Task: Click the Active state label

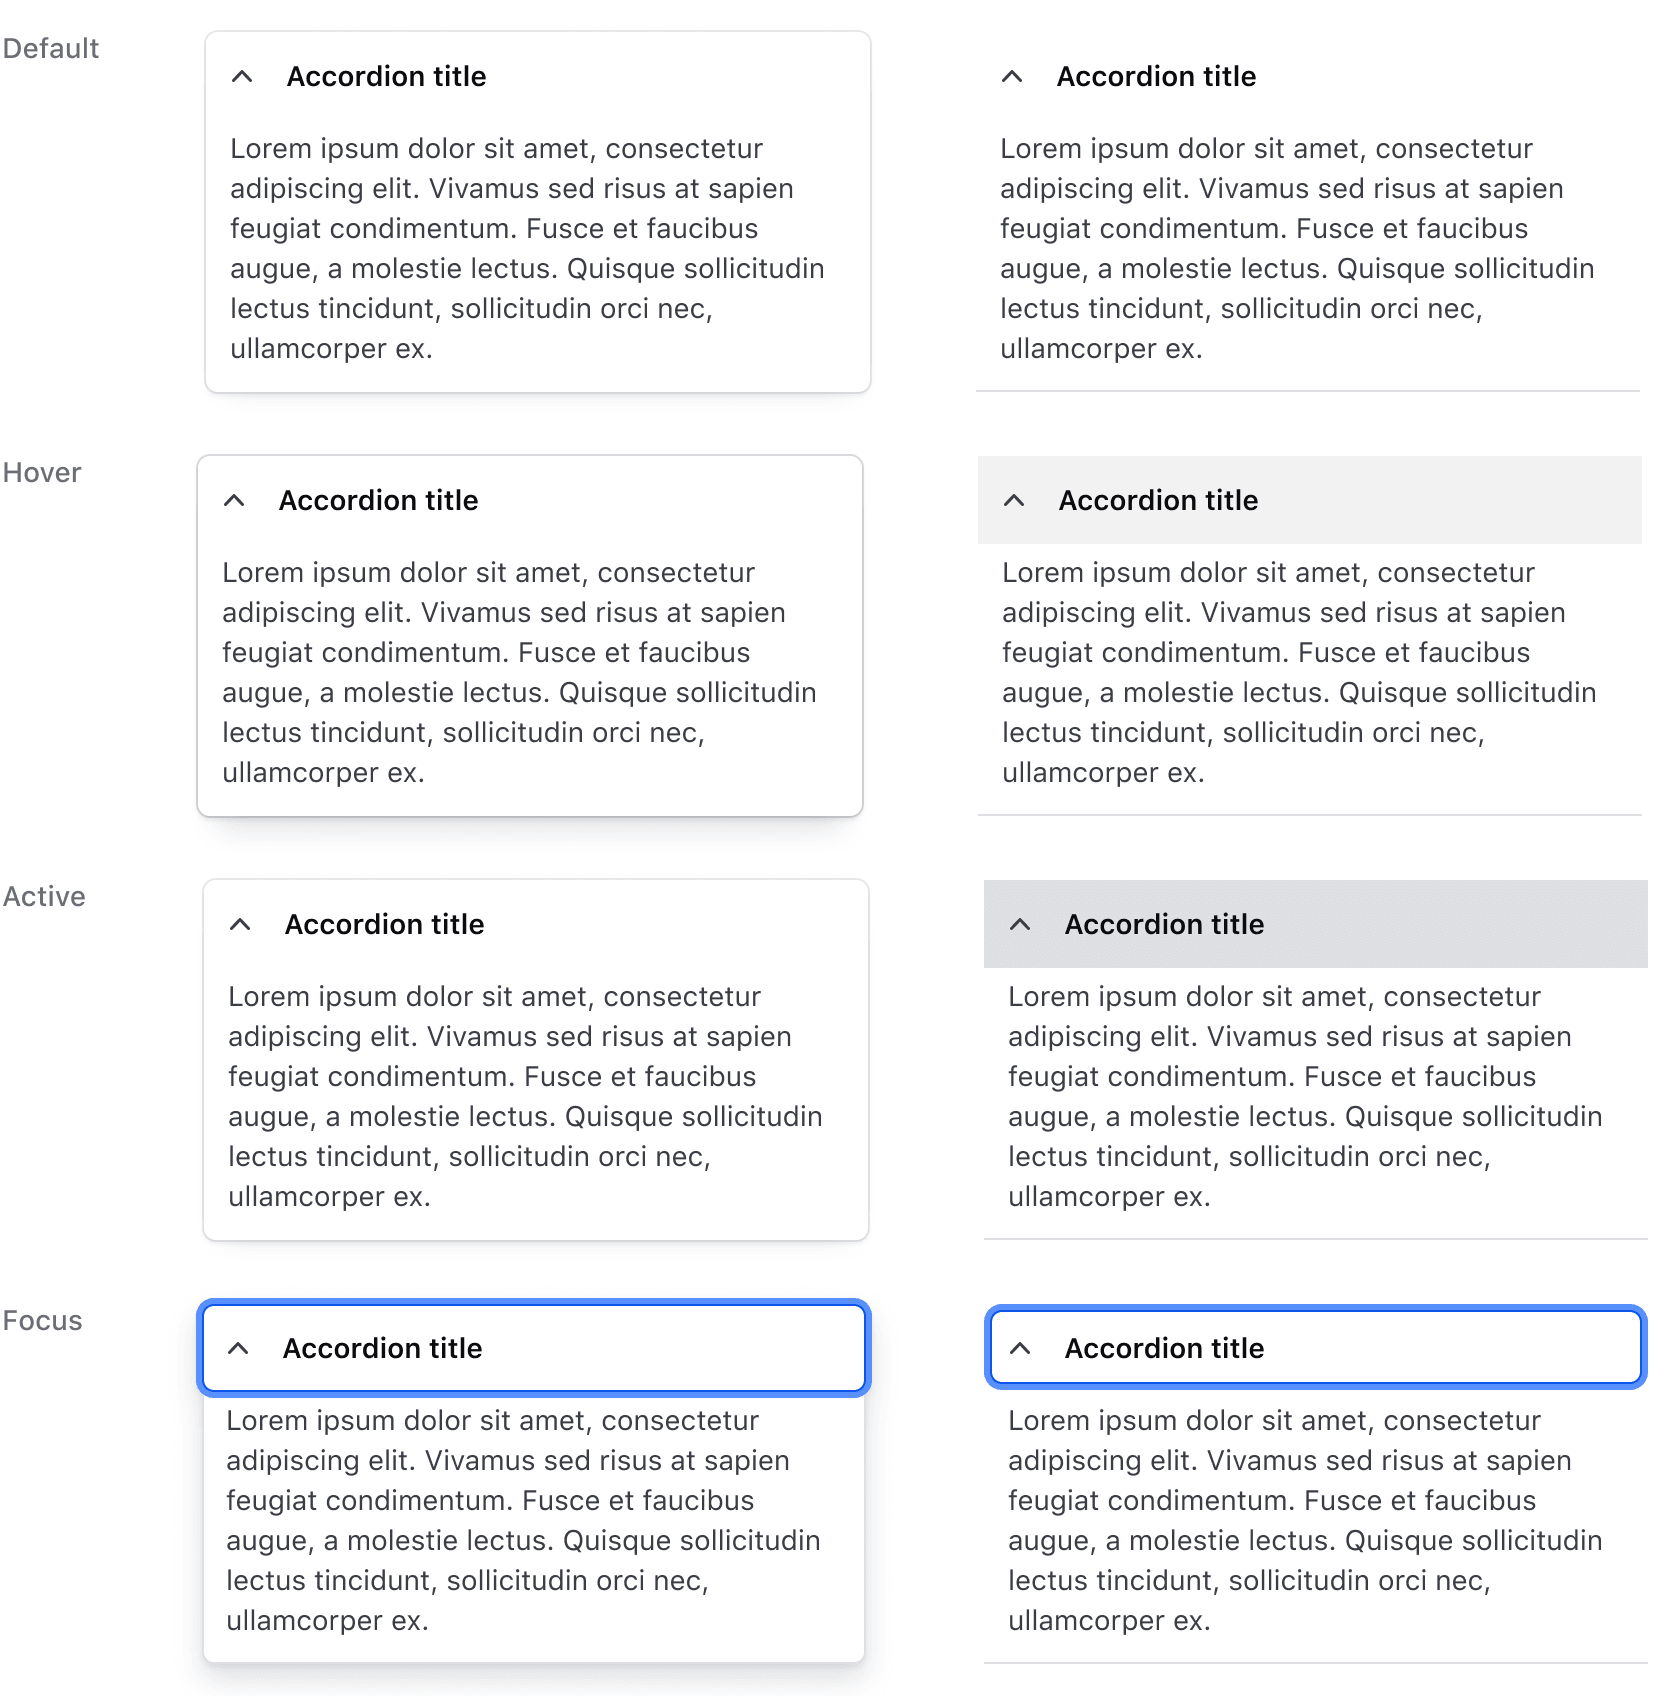Action: point(44,897)
